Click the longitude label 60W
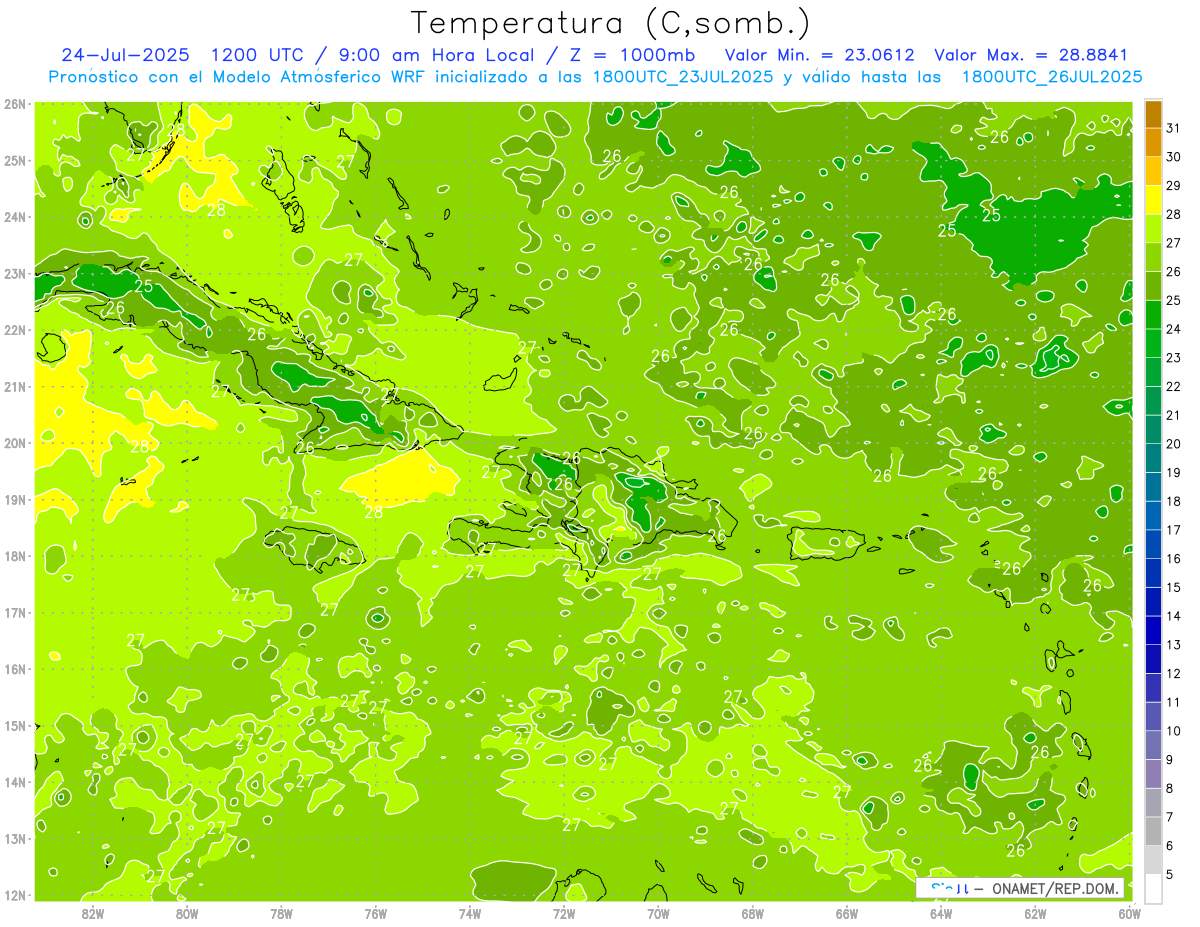This screenshot has width=1200, height=927. point(1129,912)
